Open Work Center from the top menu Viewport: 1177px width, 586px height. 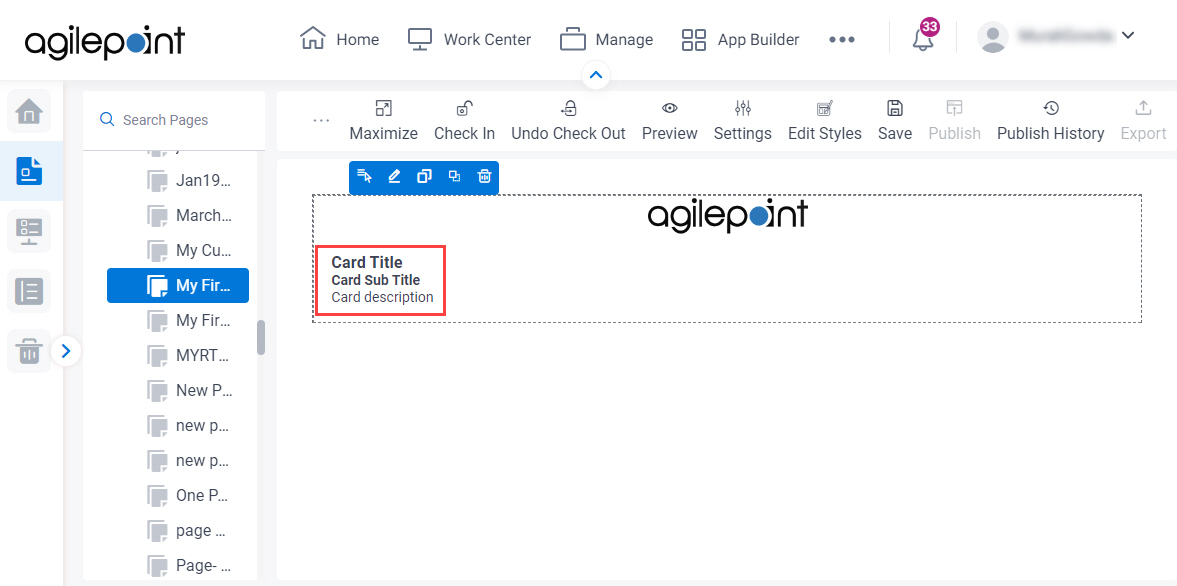[469, 39]
